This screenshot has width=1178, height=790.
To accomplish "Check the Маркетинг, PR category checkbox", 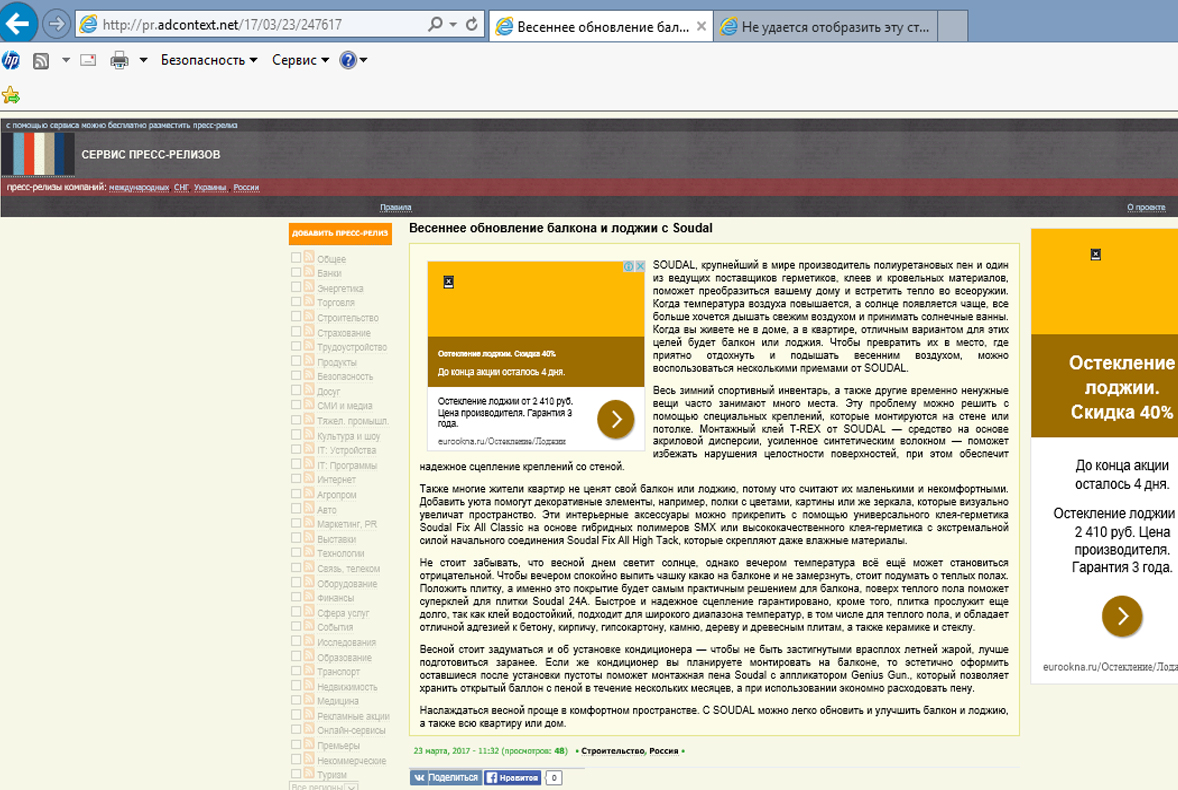I will (x=296, y=523).
